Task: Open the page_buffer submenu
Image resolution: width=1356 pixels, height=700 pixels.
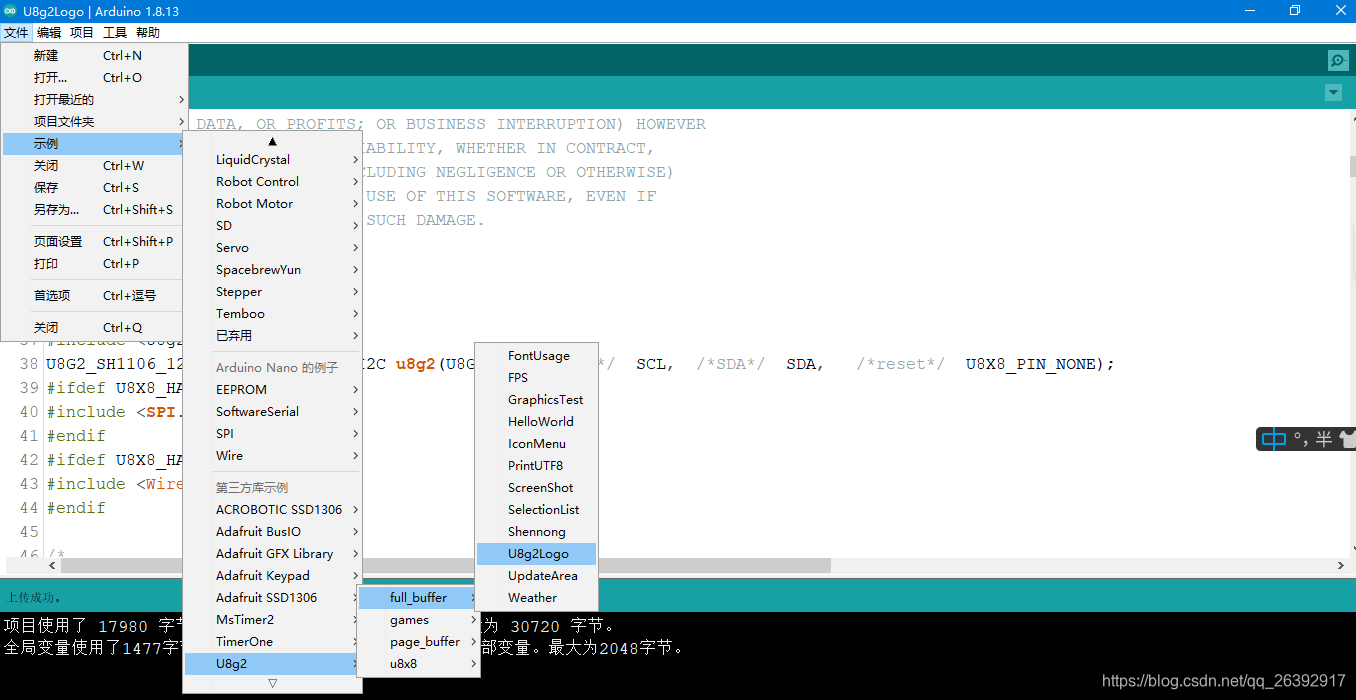Action: [x=419, y=642]
